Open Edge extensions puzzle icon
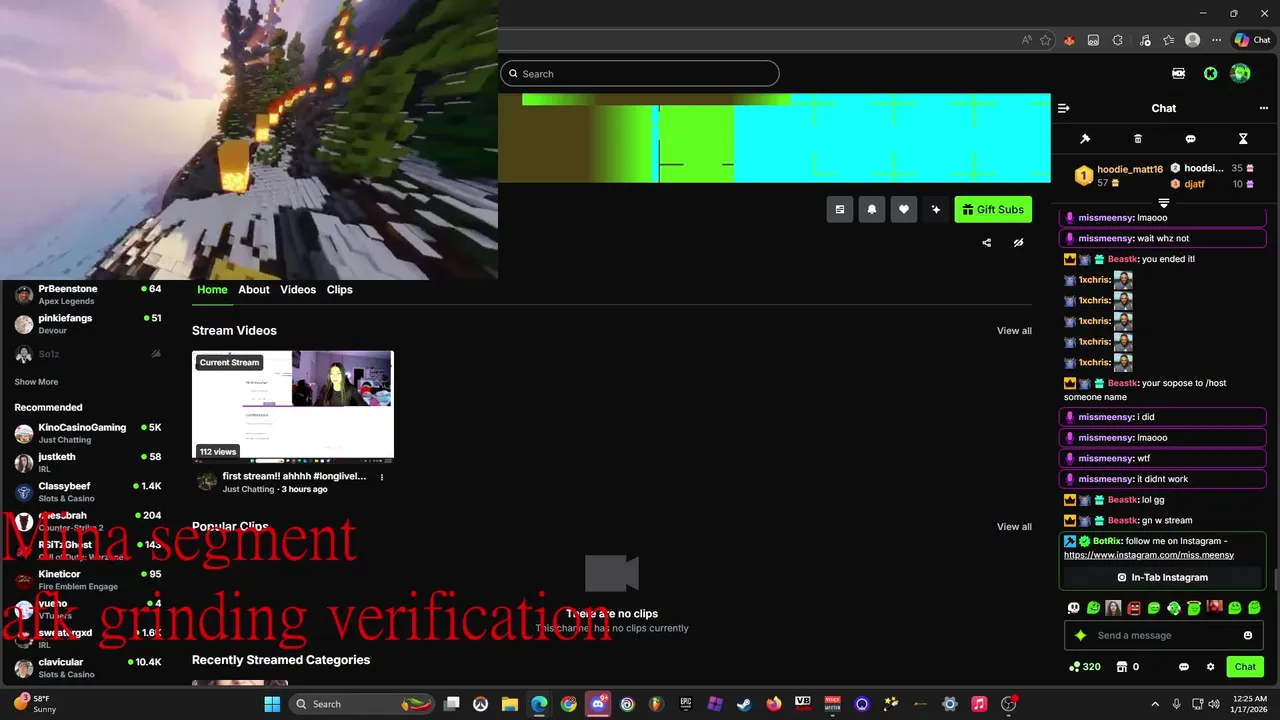The width and height of the screenshot is (1280, 720). 1118,40
